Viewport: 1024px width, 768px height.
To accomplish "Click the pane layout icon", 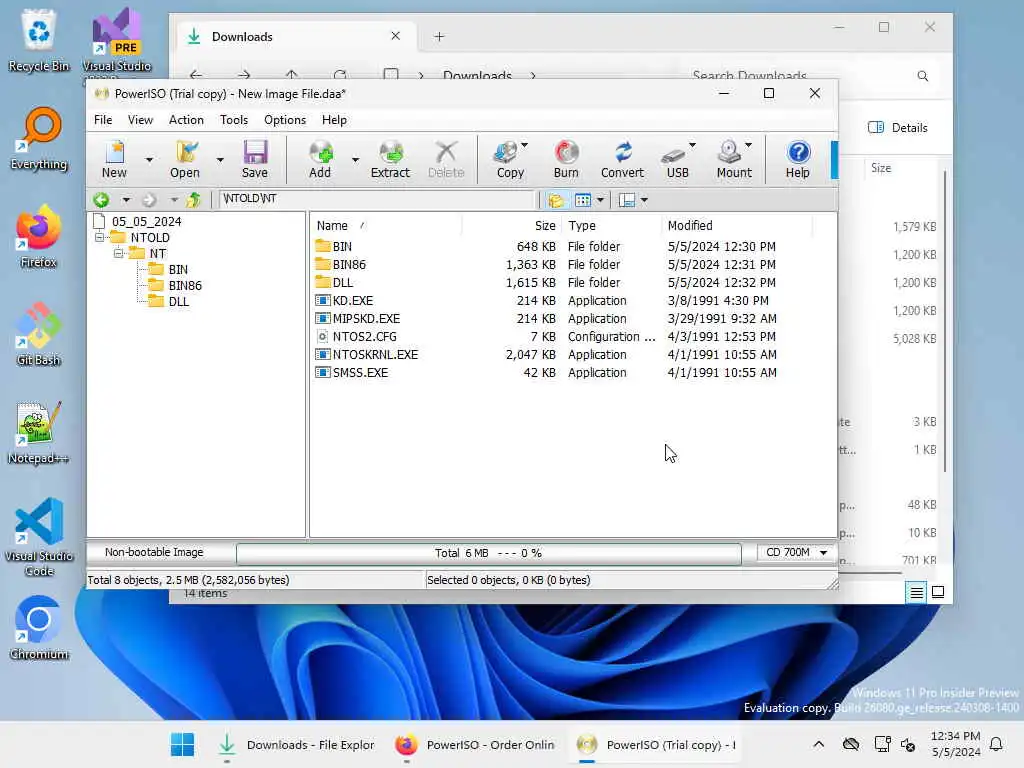I will (627, 200).
